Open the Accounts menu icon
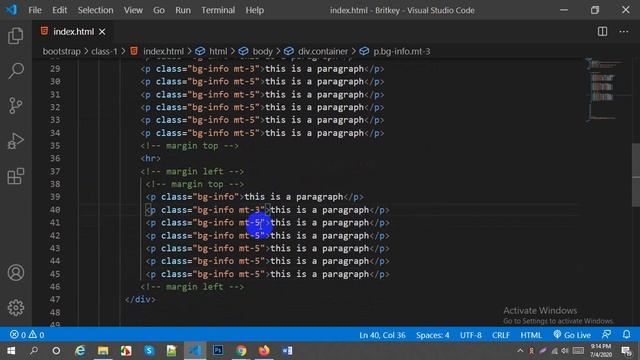 16,273
